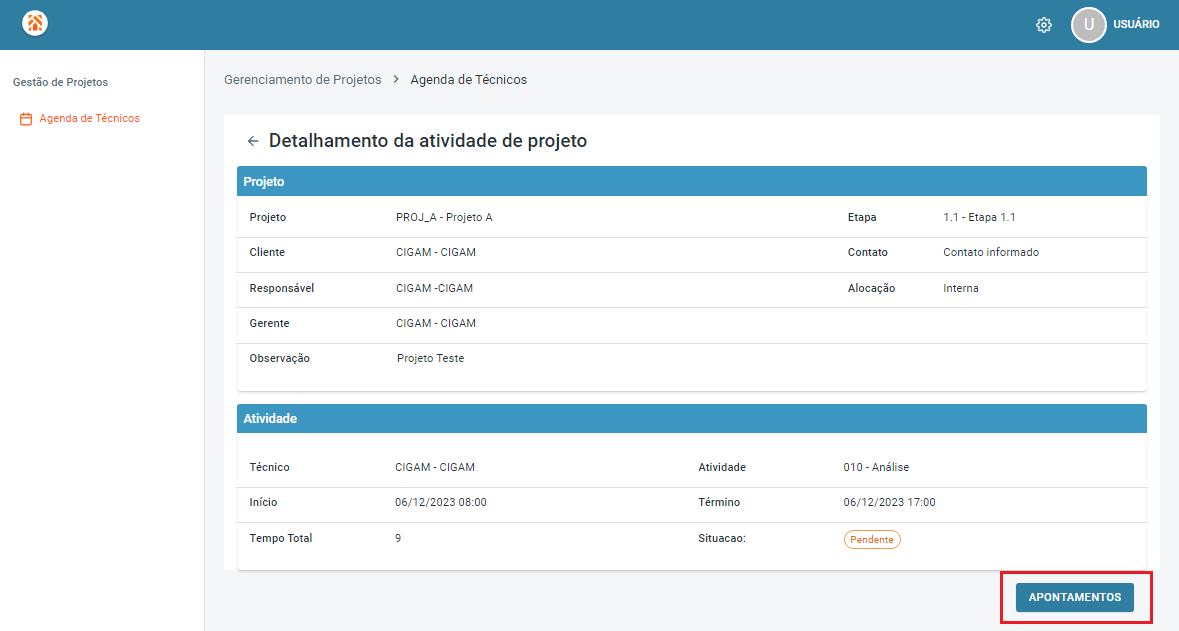This screenshot has width=1179, height=631.
Task: Click the breadcrumb chevron separator
Action: click(x=396, y=79)
